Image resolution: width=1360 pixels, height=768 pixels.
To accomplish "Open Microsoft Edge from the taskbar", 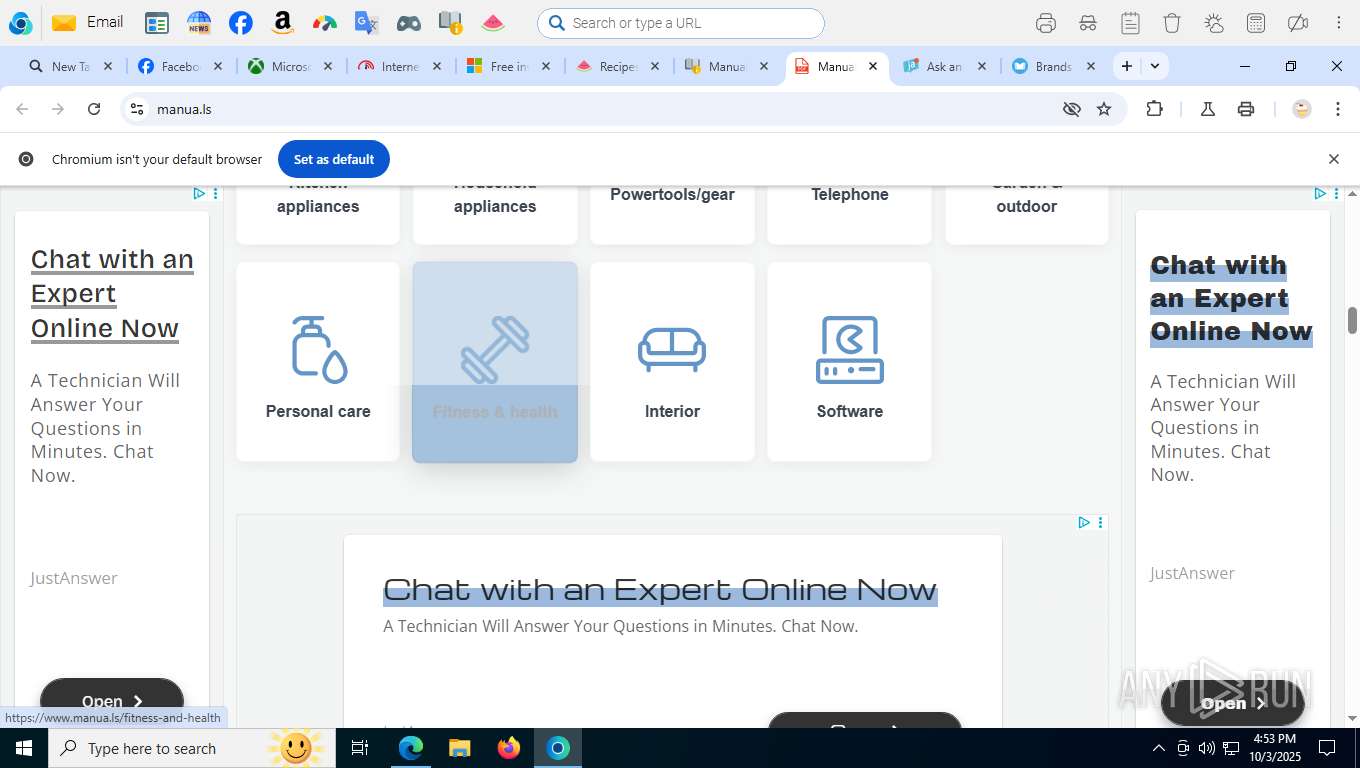I will 411,748.
